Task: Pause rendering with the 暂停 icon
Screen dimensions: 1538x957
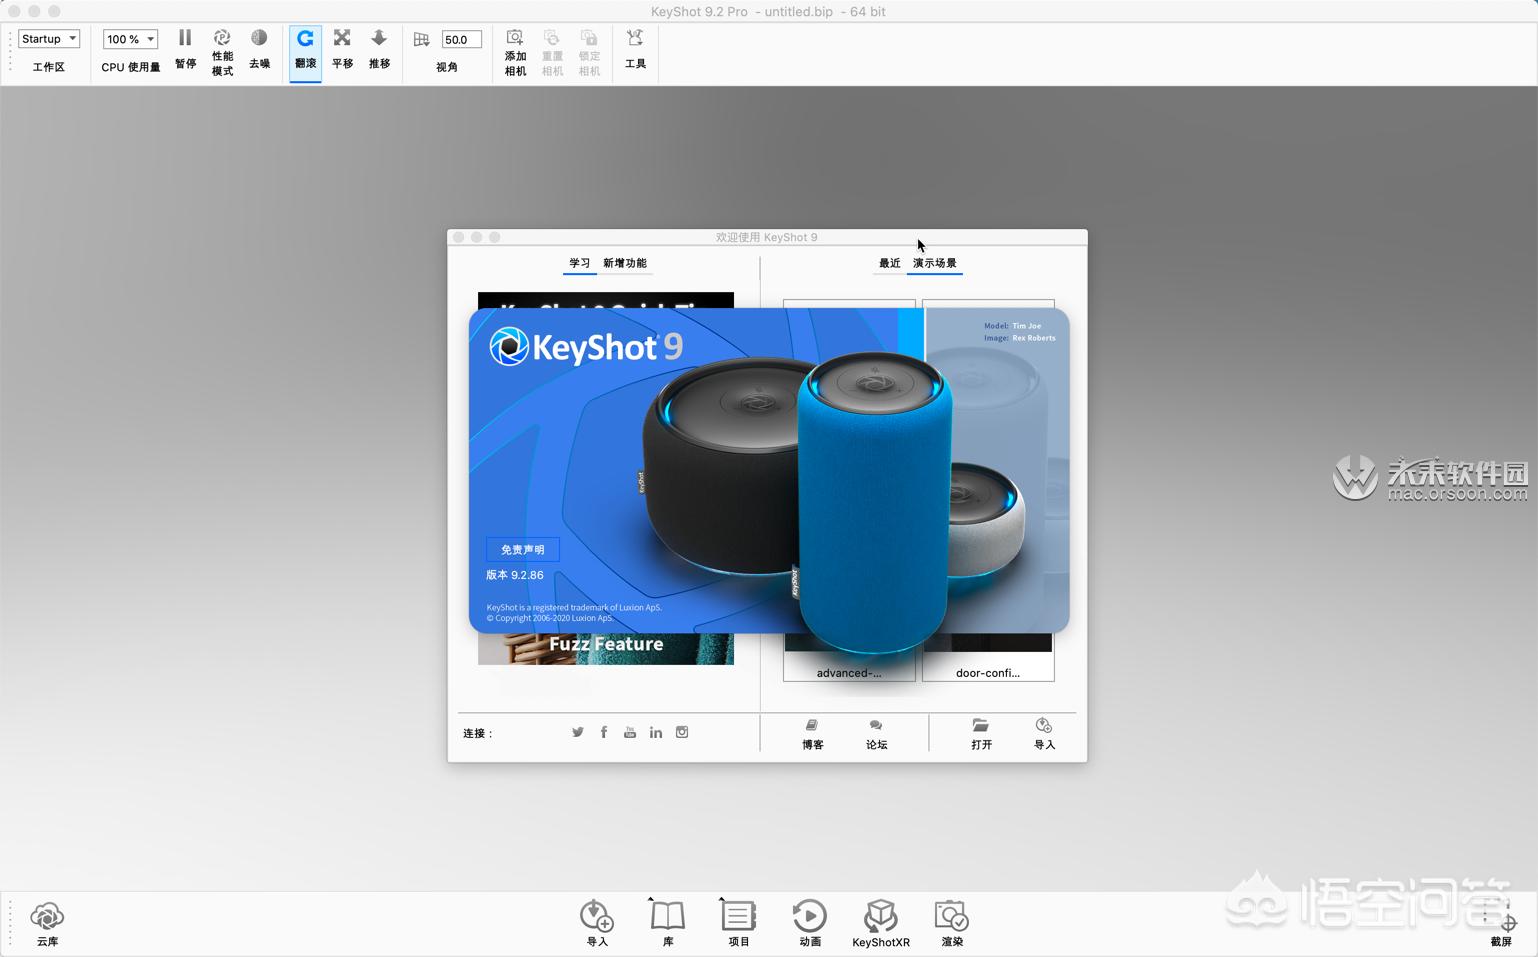Action: click(185, 38)
